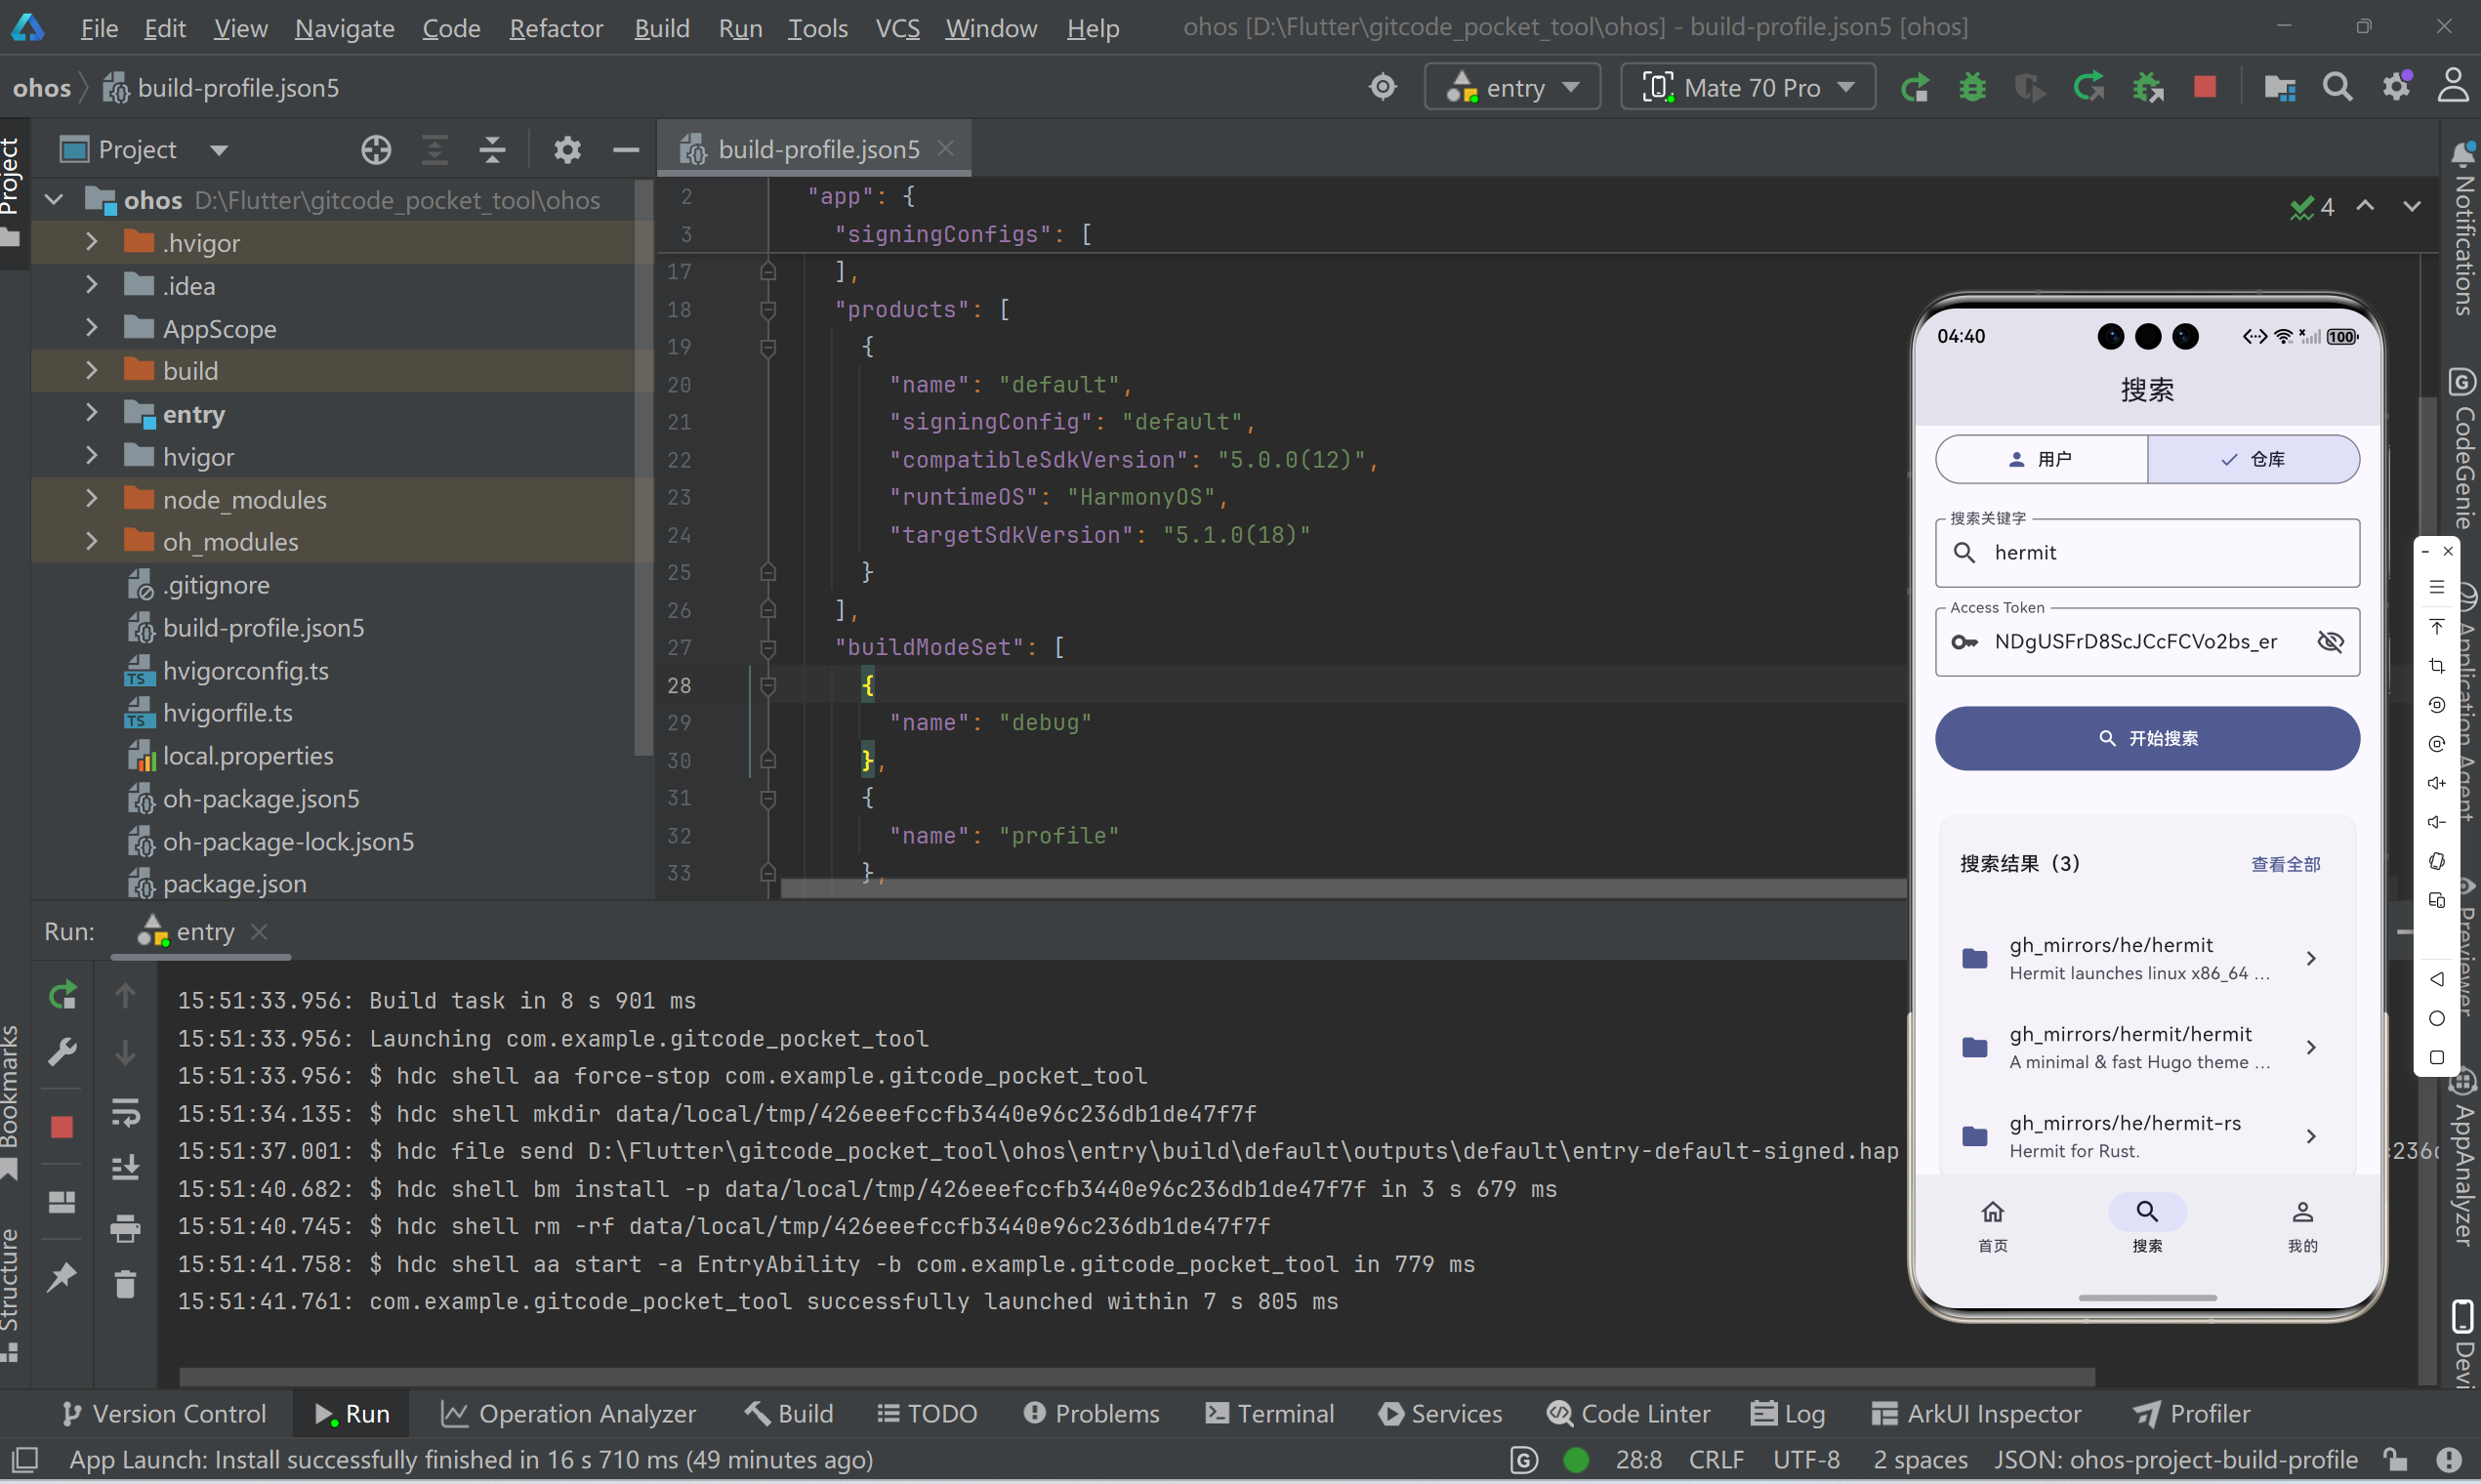Collapse all folders in Project panel
2481x1484 pixels.
pos(492,149)
